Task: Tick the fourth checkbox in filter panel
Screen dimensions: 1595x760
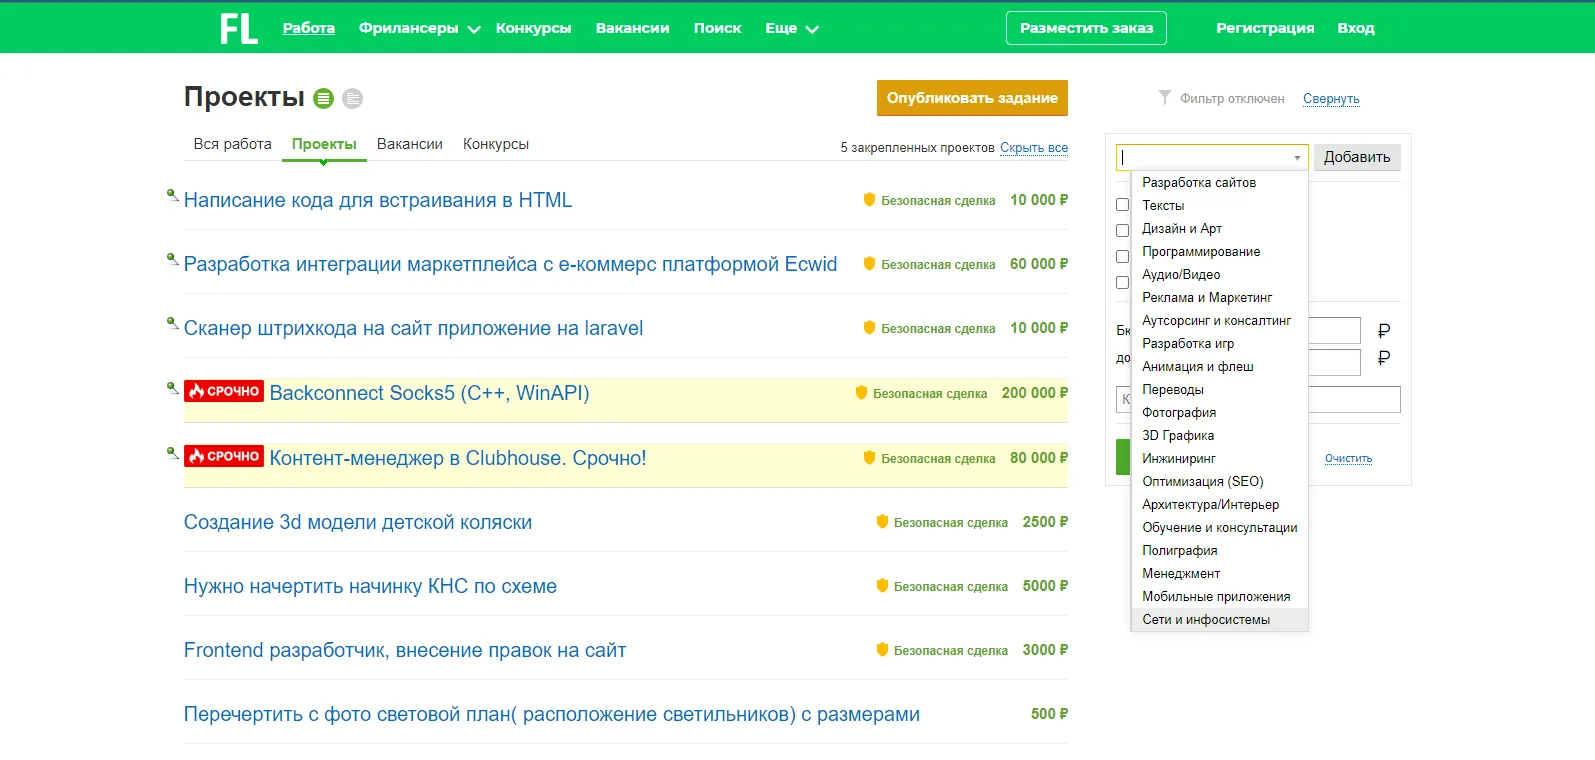Action: [x=1122, y=282]
